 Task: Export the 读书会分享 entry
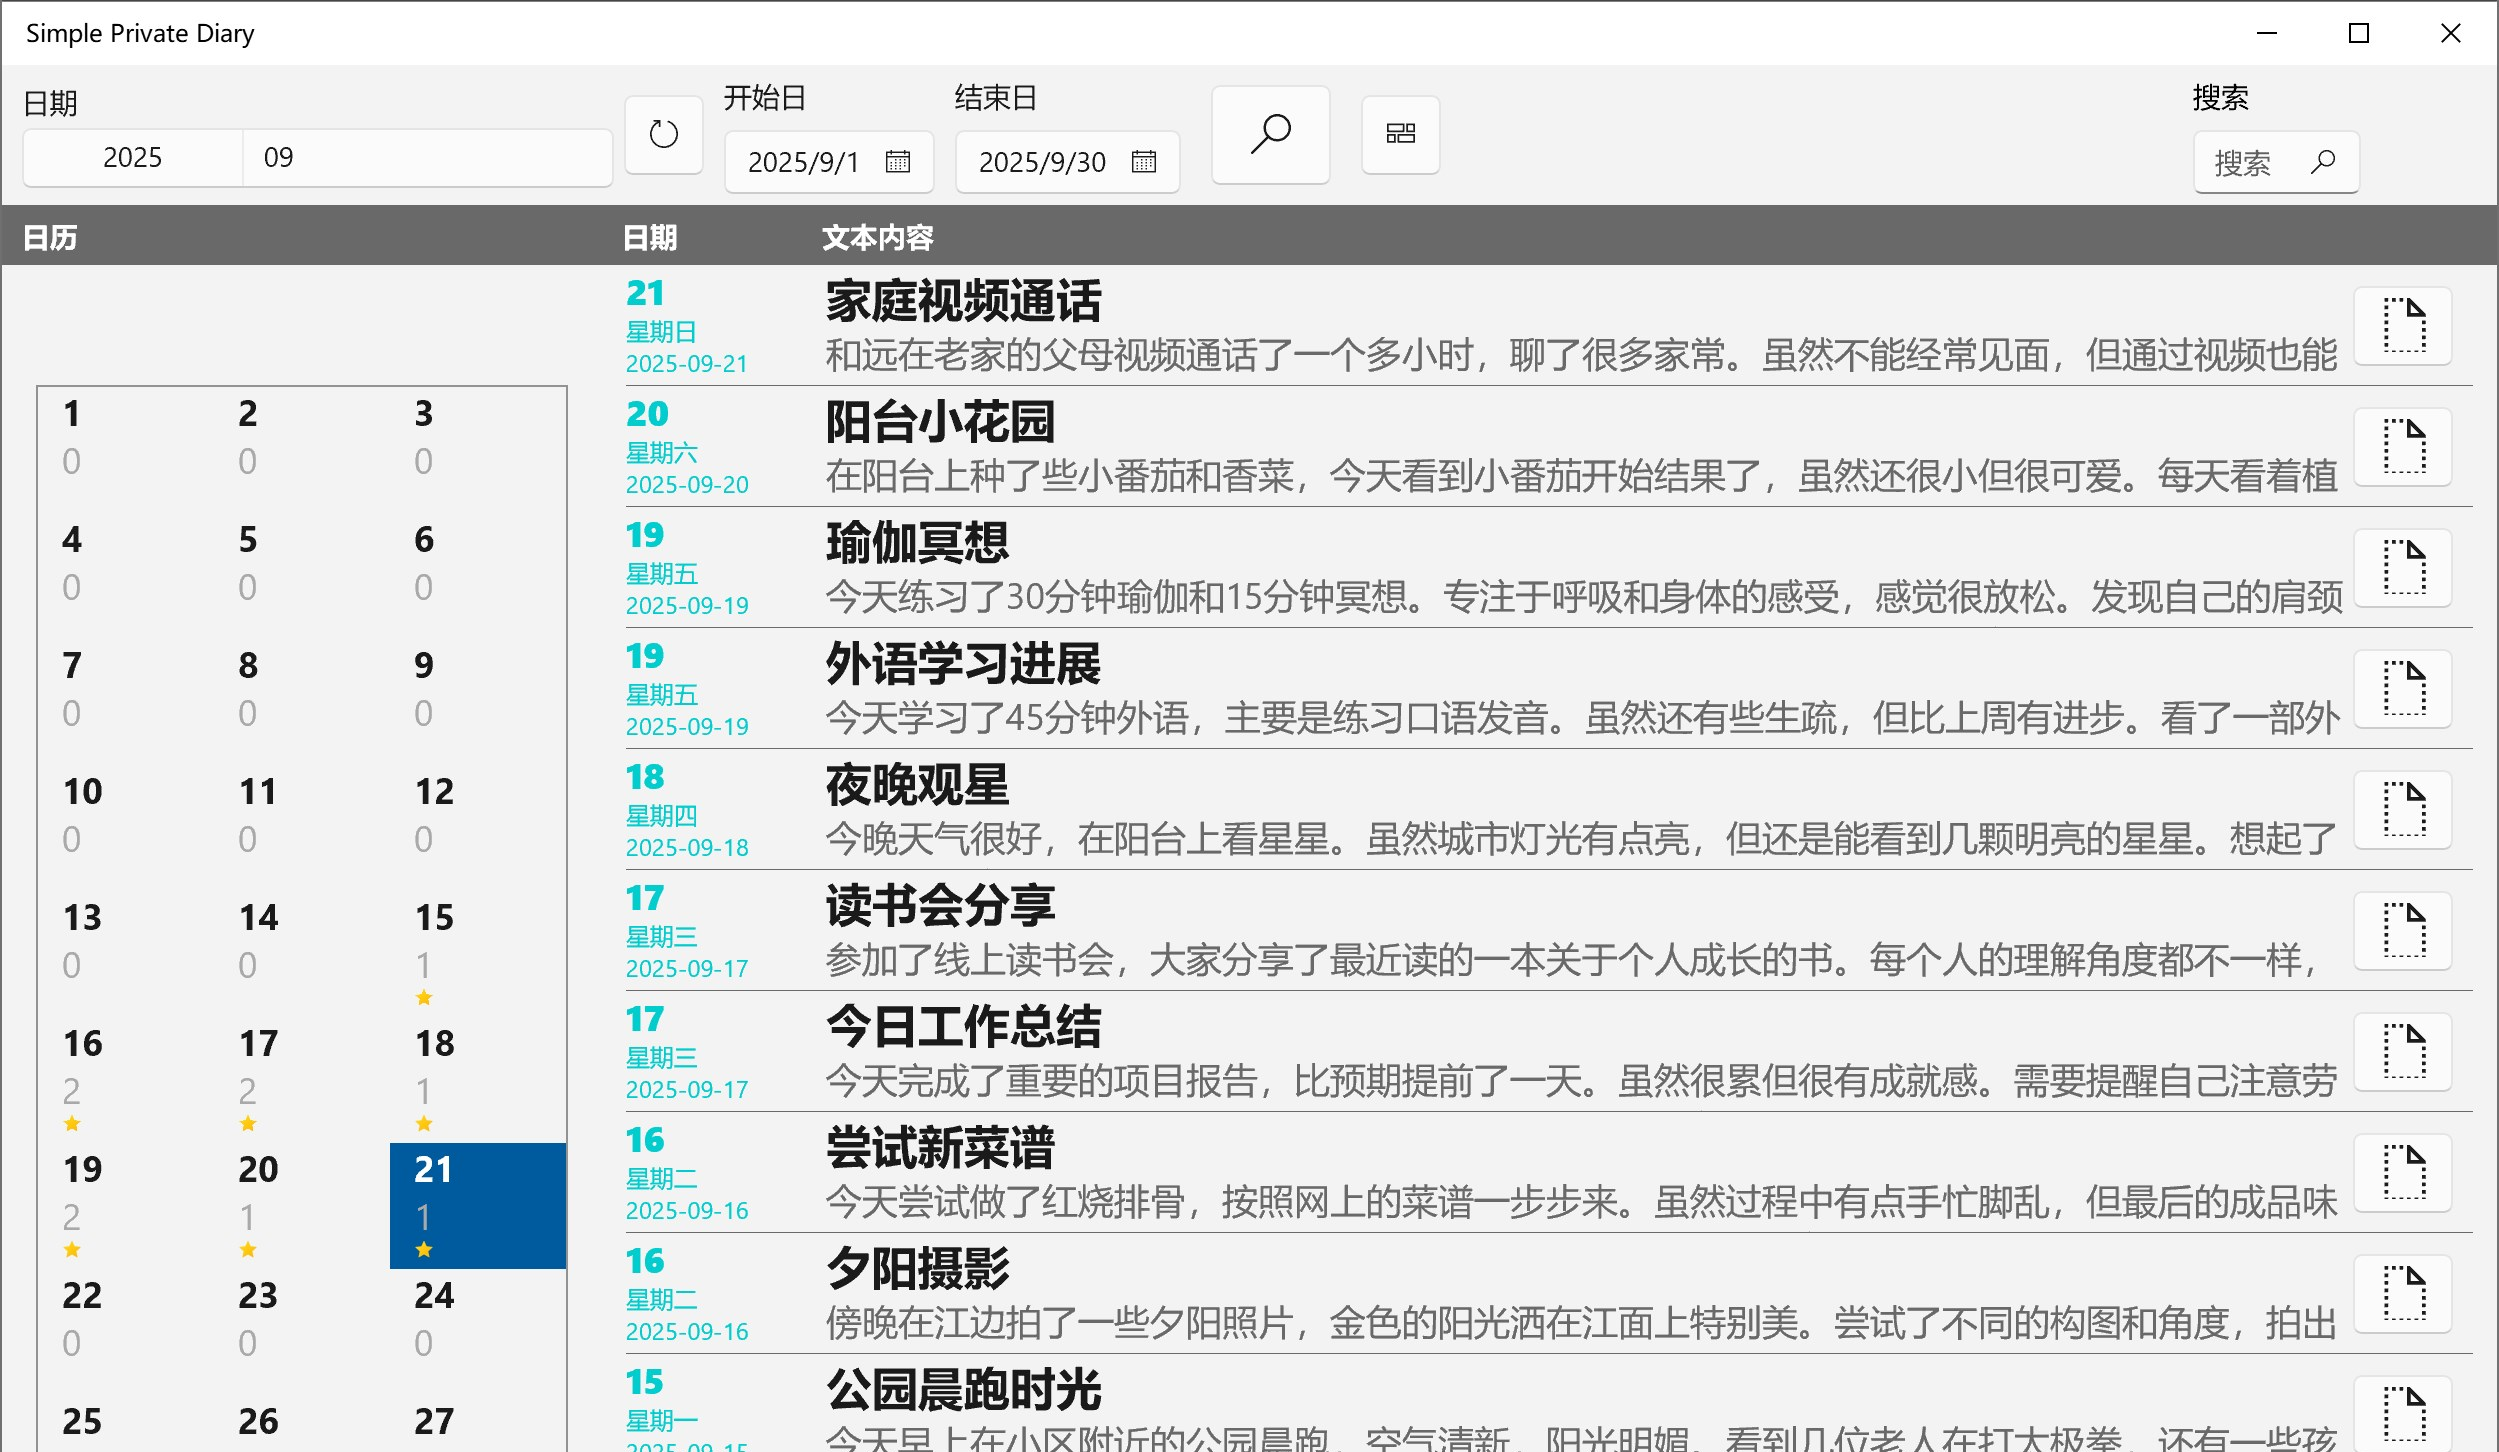(x=2403, y=931)
